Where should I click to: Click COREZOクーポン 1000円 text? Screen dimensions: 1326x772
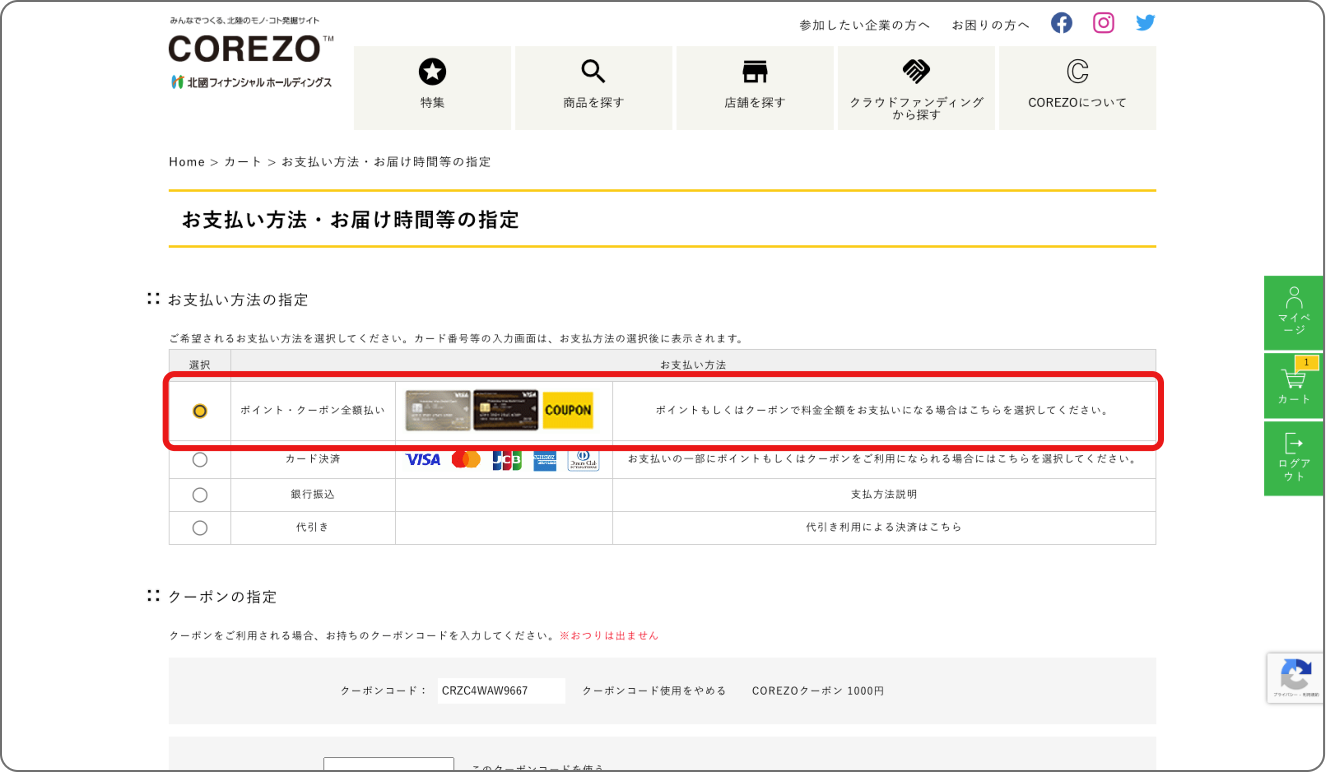pyautogui.click(x=818, y=691)
